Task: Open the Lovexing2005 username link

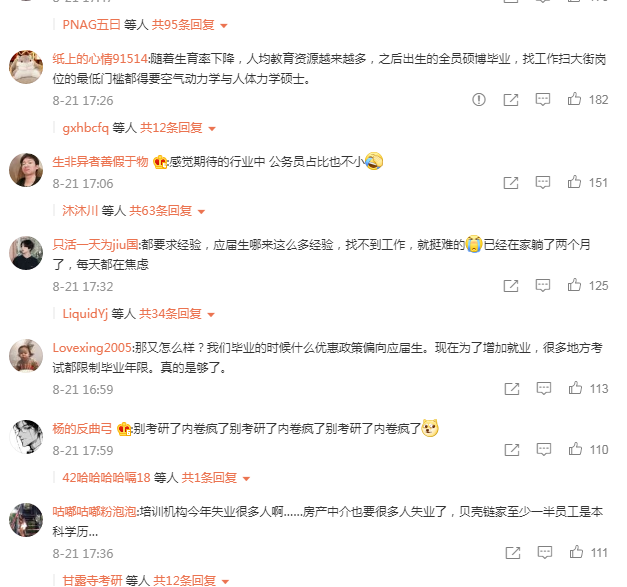Action: 92,348
